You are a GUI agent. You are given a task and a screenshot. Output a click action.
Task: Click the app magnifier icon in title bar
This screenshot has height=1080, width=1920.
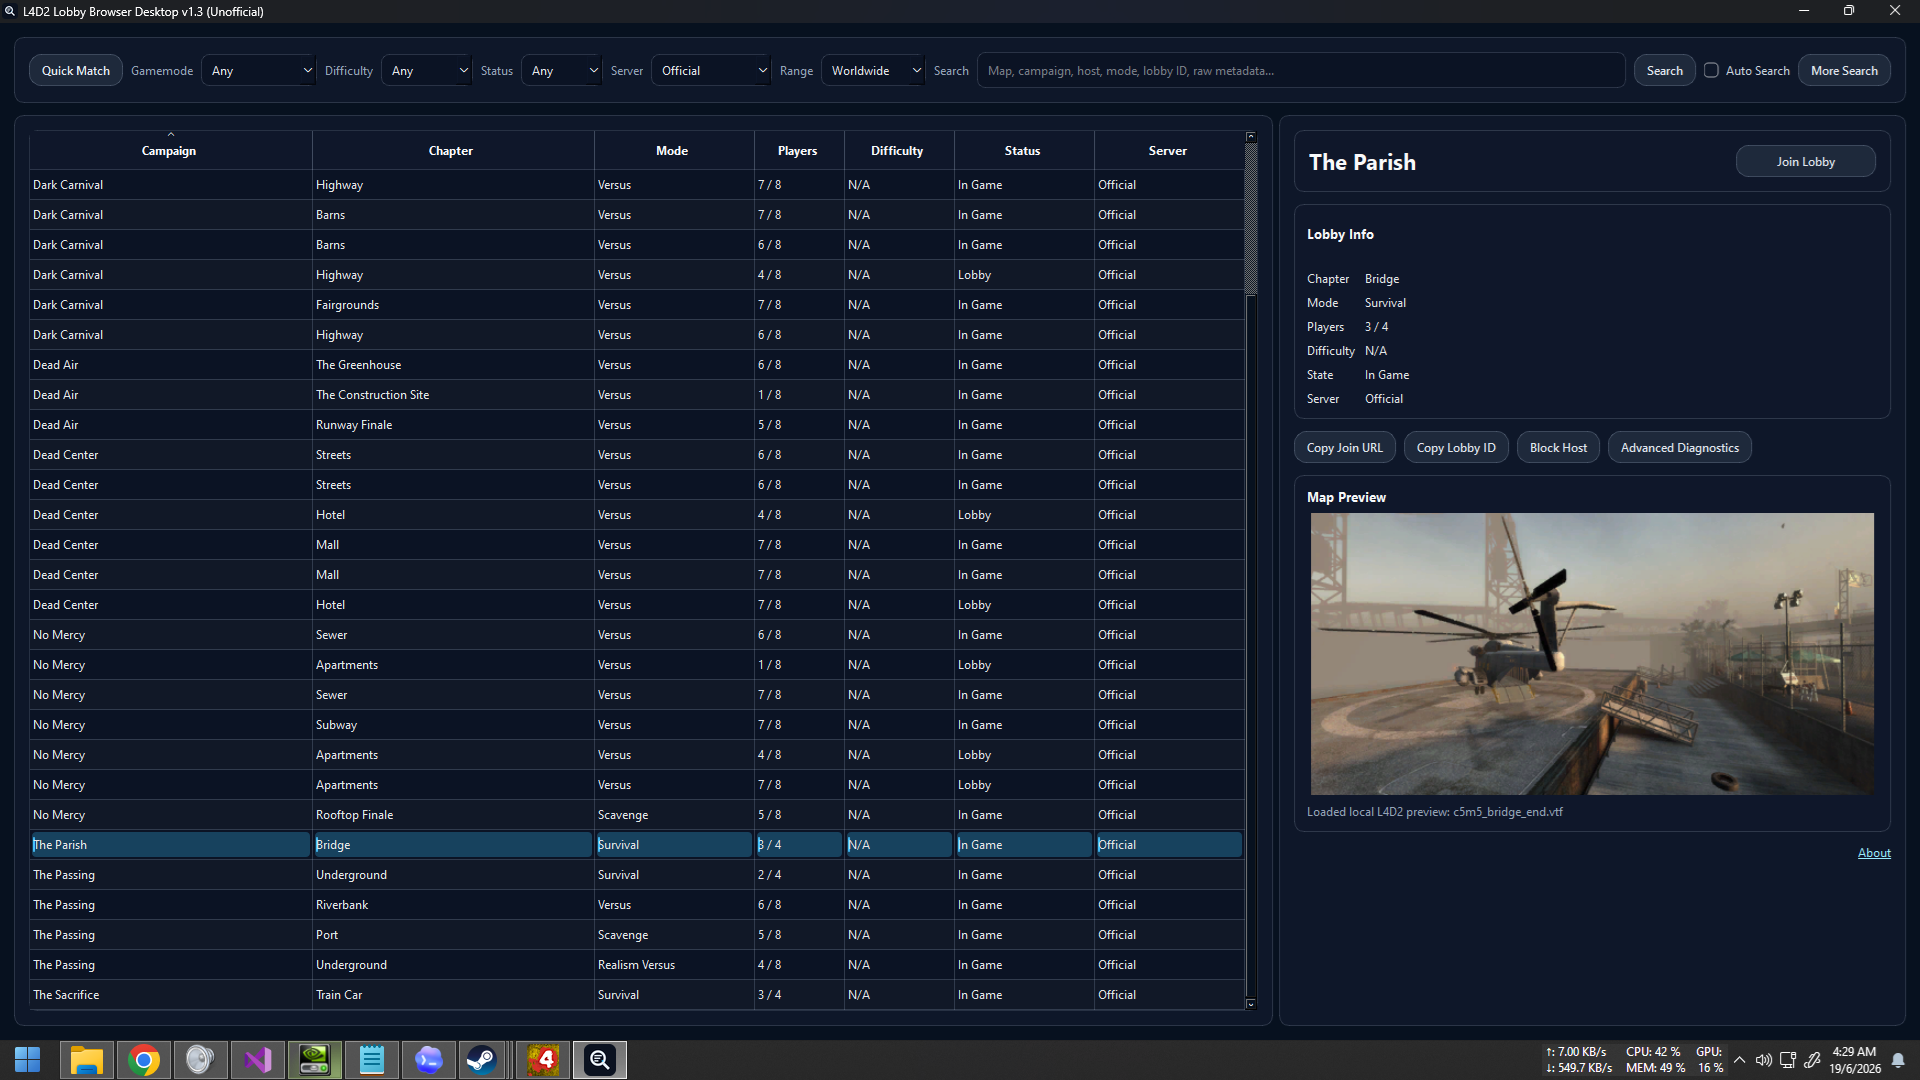pyautogui.click(x=11, y=11)
